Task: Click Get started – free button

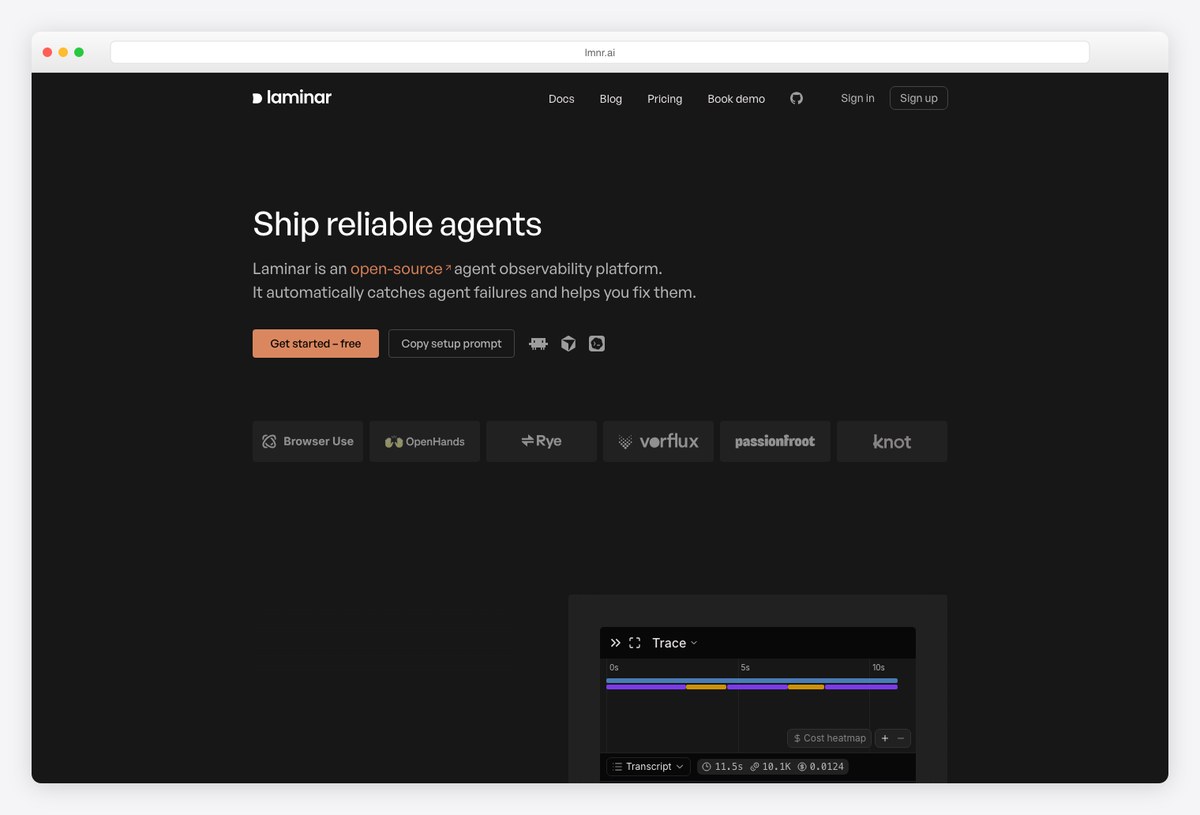Action: (316, 344)
